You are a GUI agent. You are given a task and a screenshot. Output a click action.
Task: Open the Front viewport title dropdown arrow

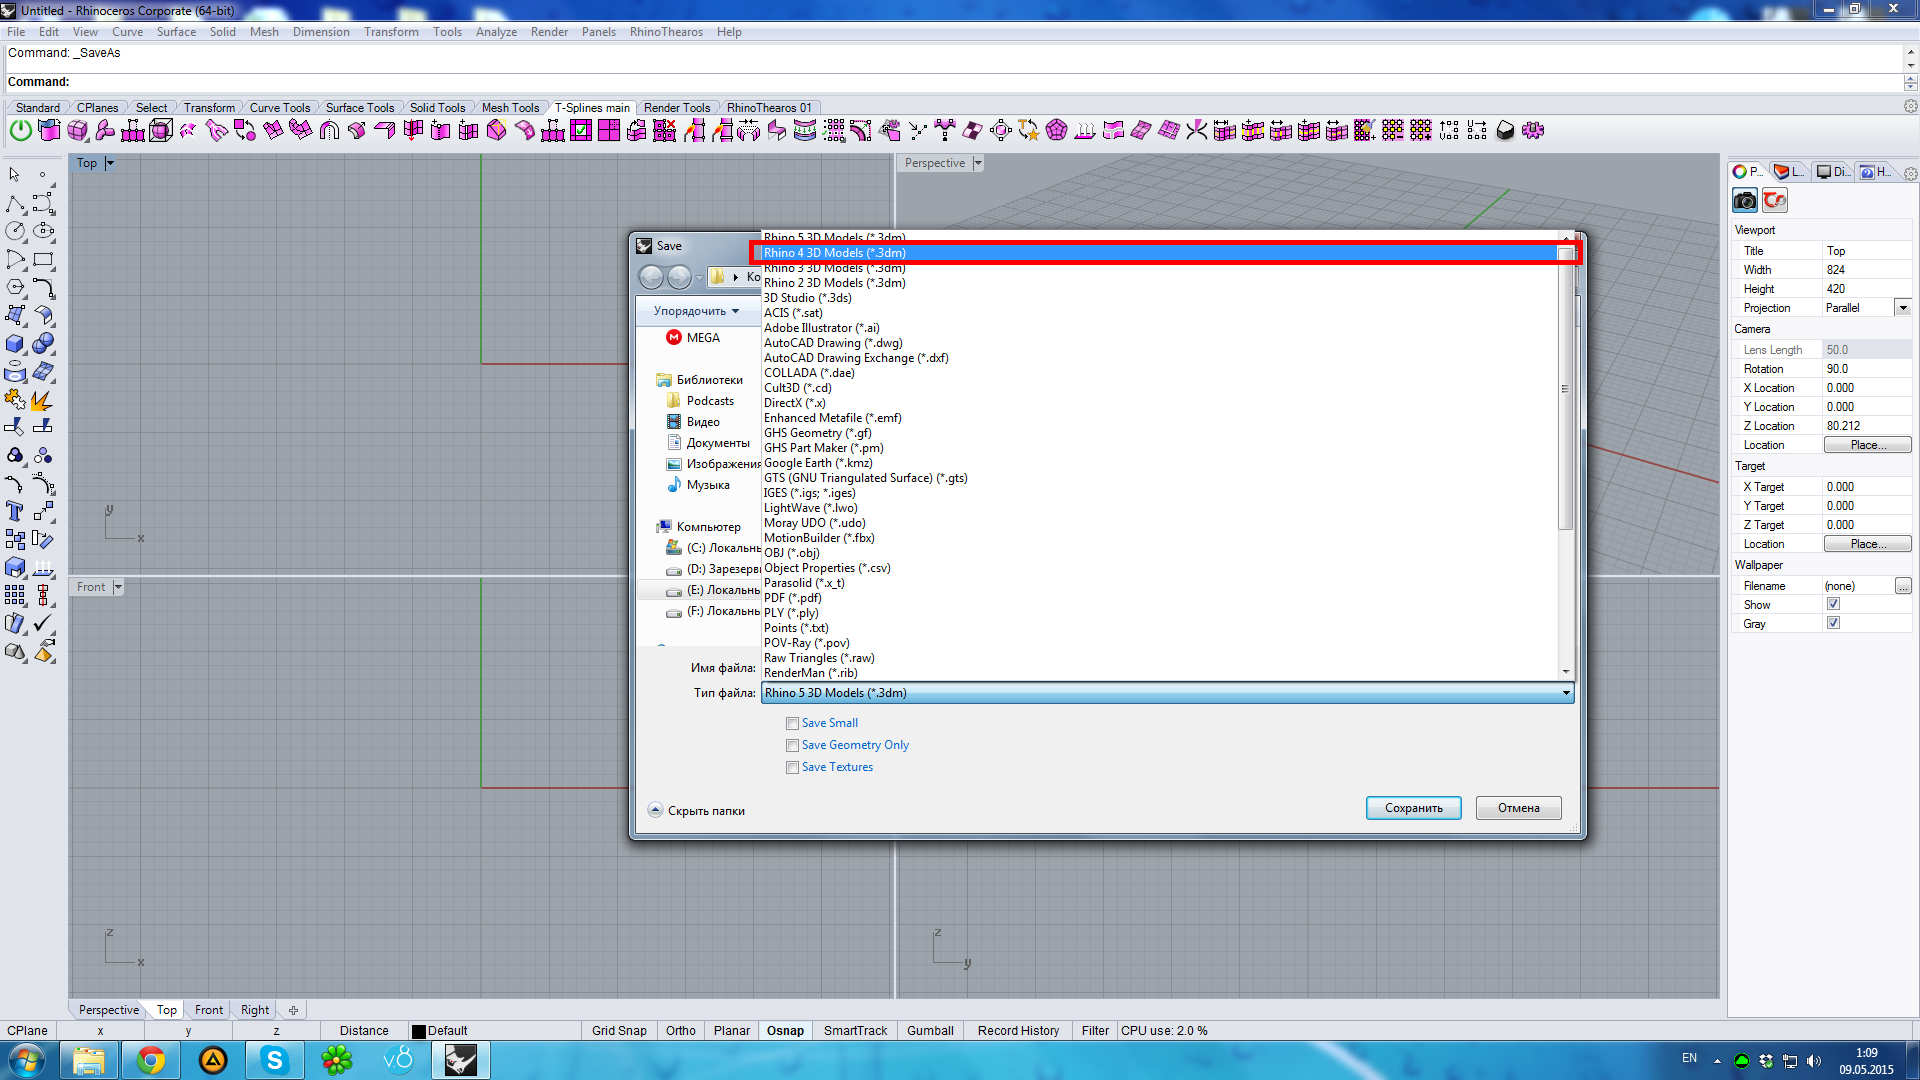pyautogui.click(x=118, y=587)
